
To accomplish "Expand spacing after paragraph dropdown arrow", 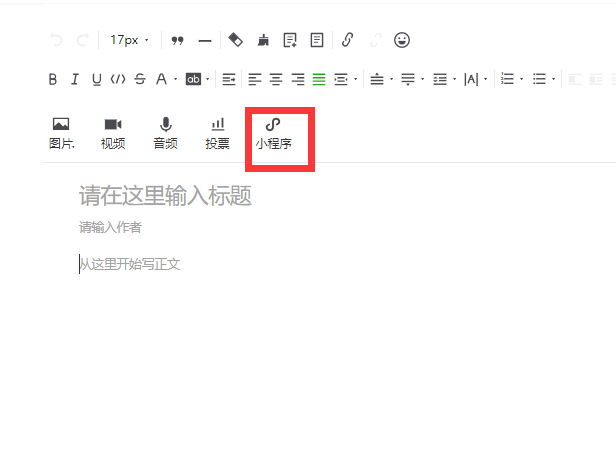I will pyautogui.click(x=423, y=79).
